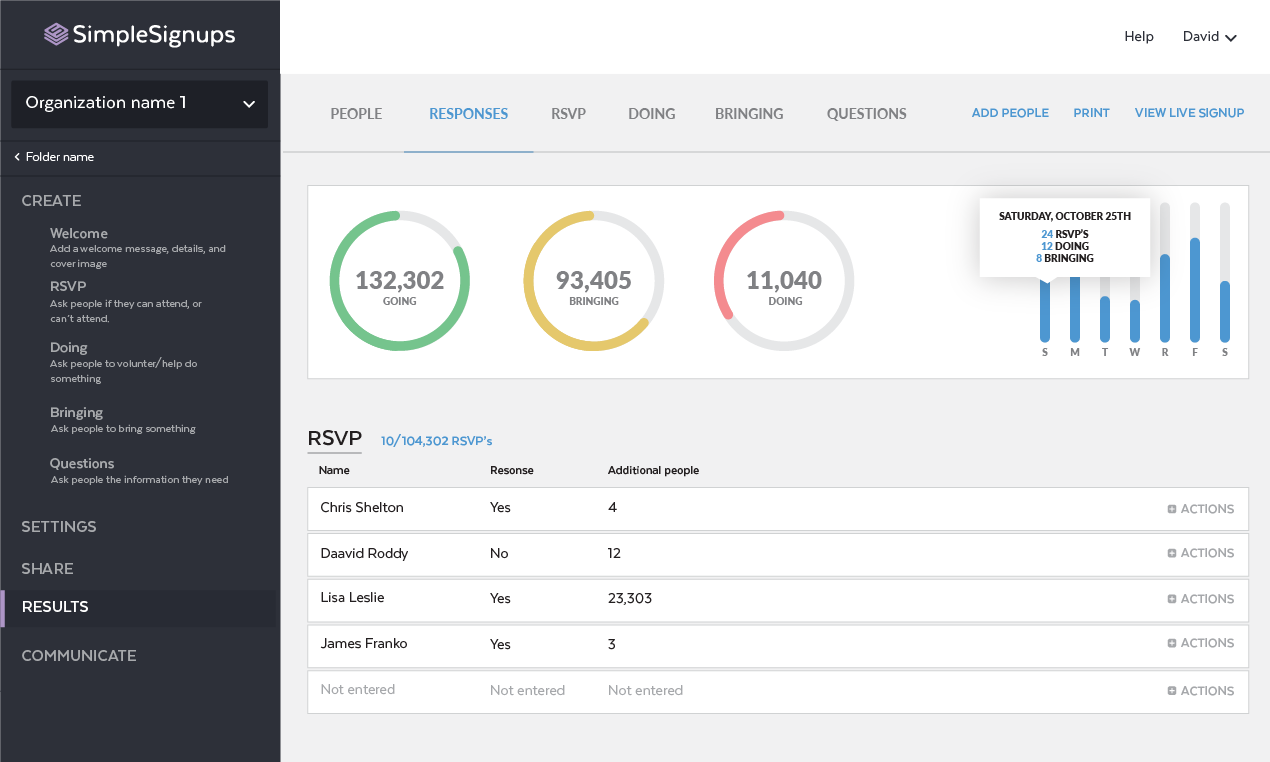
Task: Click the yellow Bringing donut chart
Action: [x=594, y=281]
